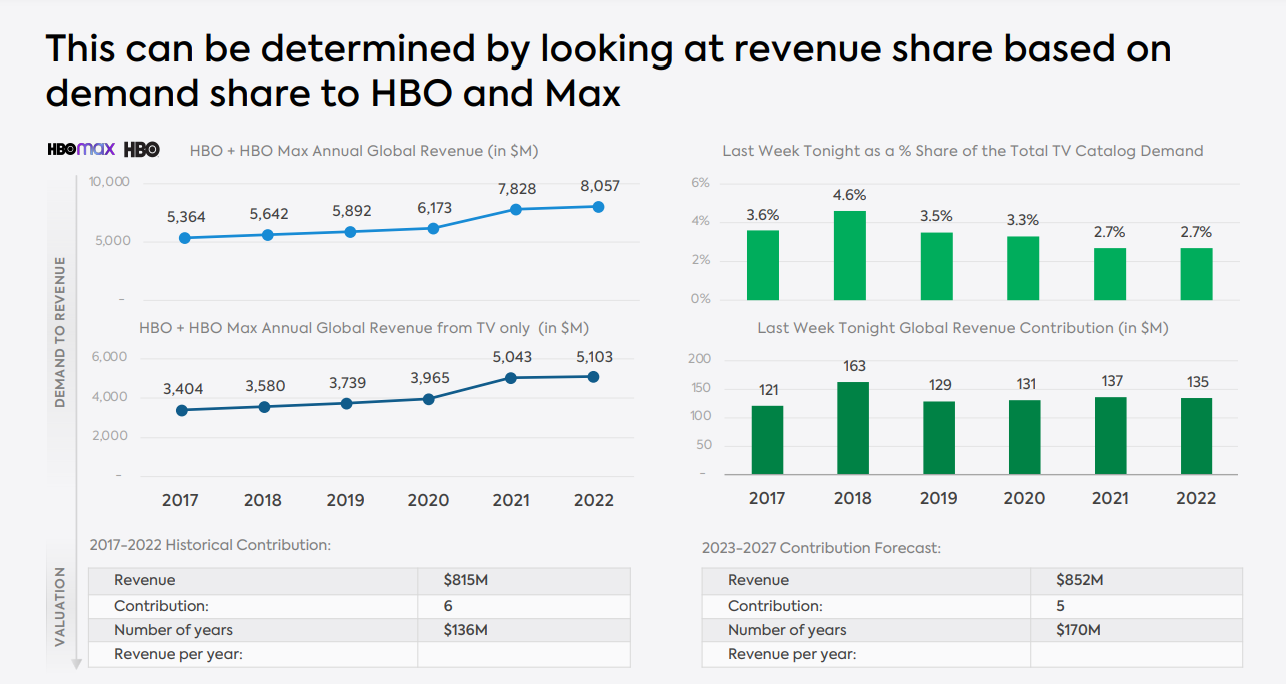This screenshot has height=684, width=1286.
Task: Select the 135 bar label
Action: (x=1198, y=382)
